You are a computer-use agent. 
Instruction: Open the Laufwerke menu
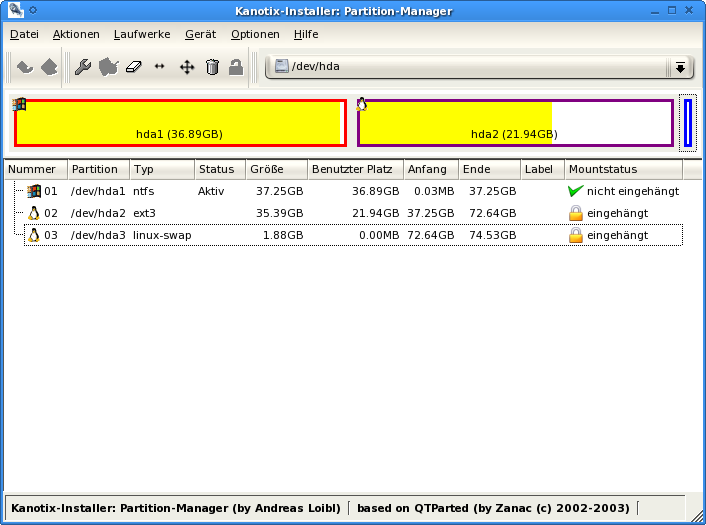(142, 34)
